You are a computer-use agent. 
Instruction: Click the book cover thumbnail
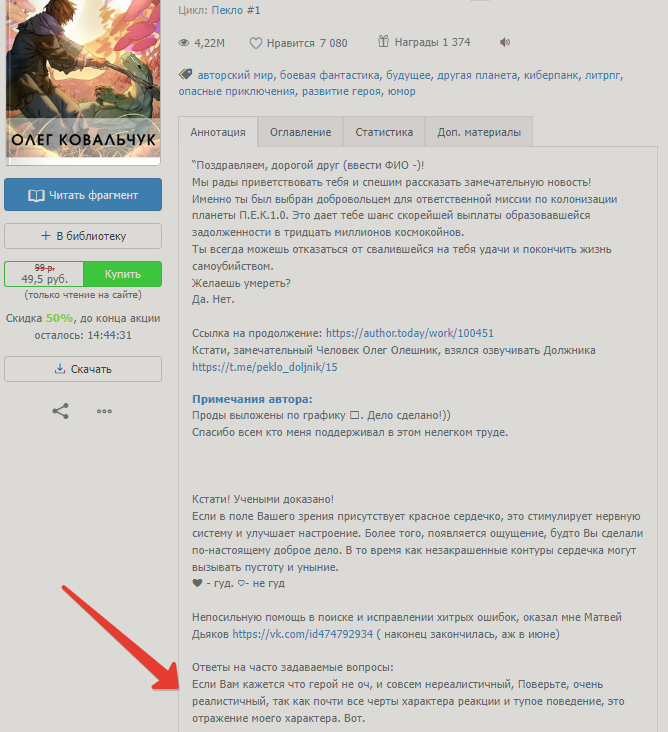point(83,80)
